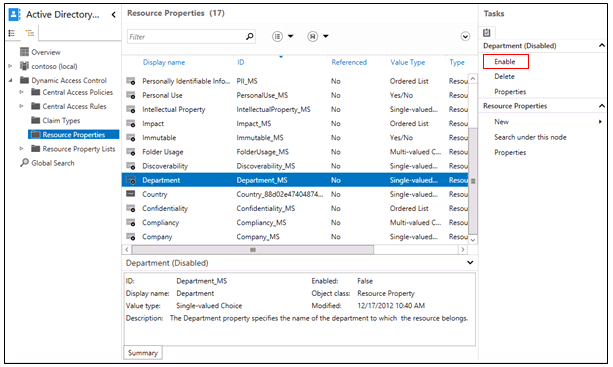Click the saved queries icon
Image resolution: width=613 pixels, height=367 pixels.
312,36
